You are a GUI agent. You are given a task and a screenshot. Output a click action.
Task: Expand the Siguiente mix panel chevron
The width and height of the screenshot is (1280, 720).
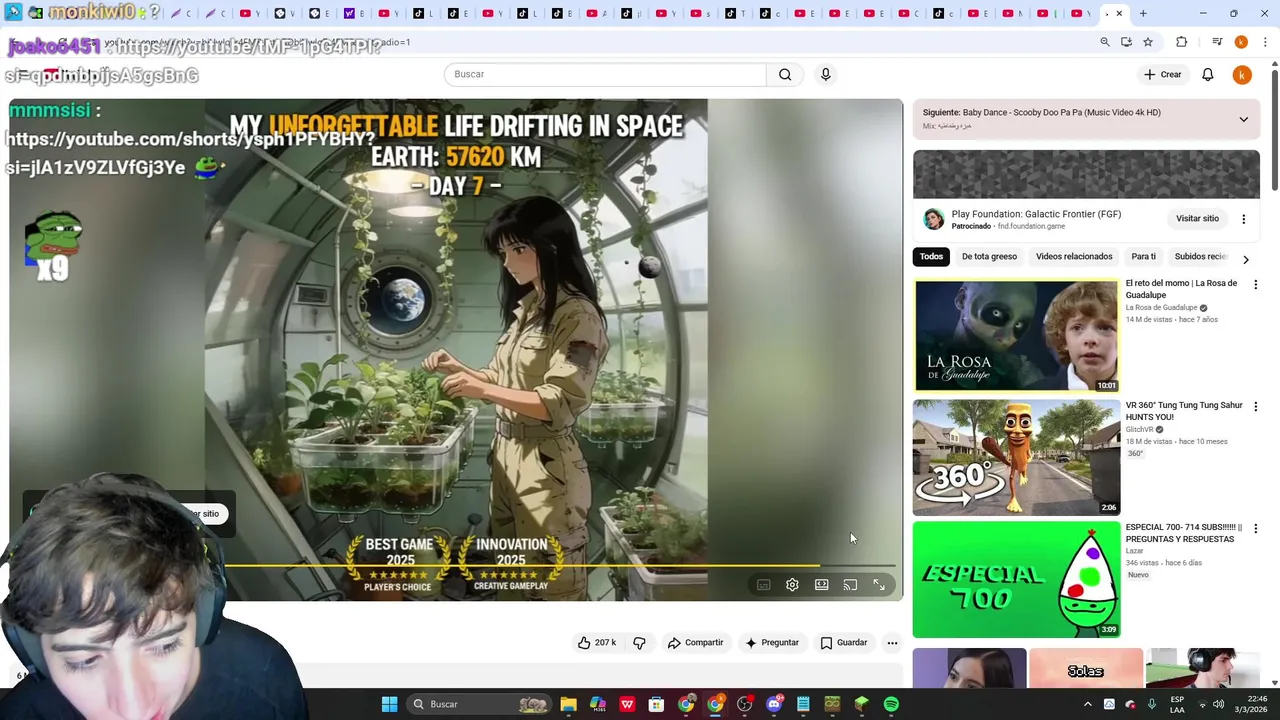(x=1243, y=119)
